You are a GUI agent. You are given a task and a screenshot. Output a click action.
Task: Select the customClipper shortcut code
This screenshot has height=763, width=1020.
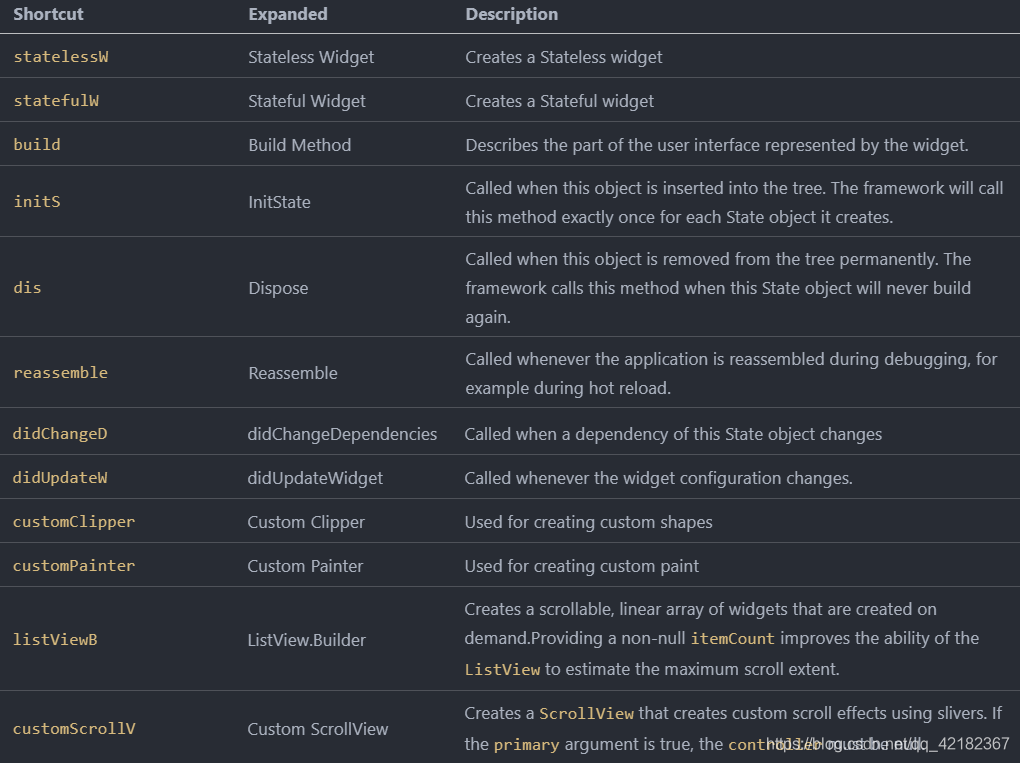(x=73, y=522)
